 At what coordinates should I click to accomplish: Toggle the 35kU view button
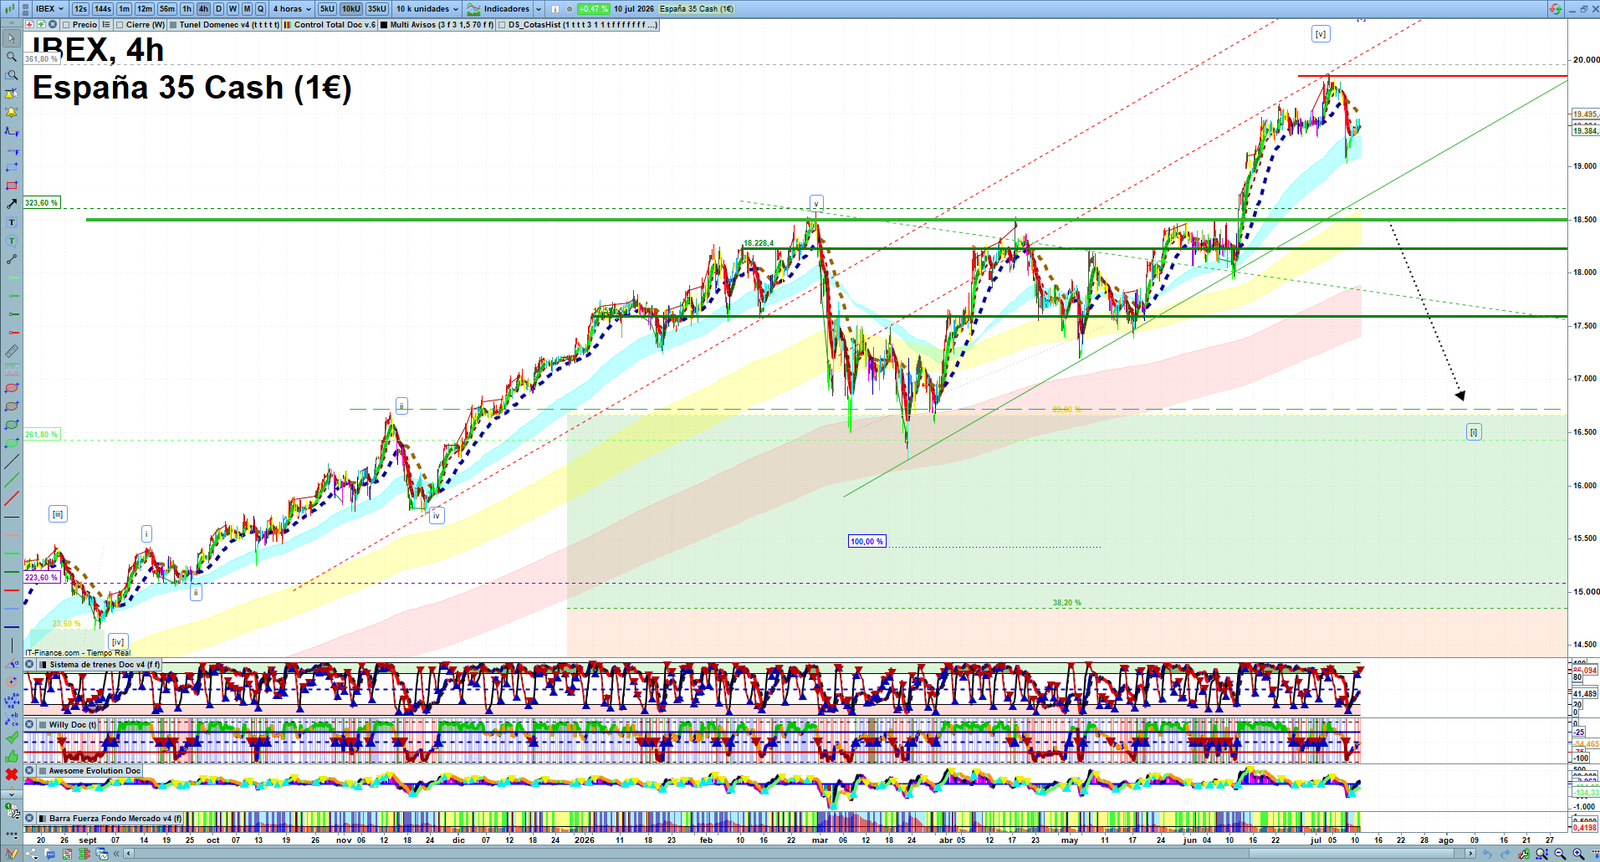[x=376, y=8]
